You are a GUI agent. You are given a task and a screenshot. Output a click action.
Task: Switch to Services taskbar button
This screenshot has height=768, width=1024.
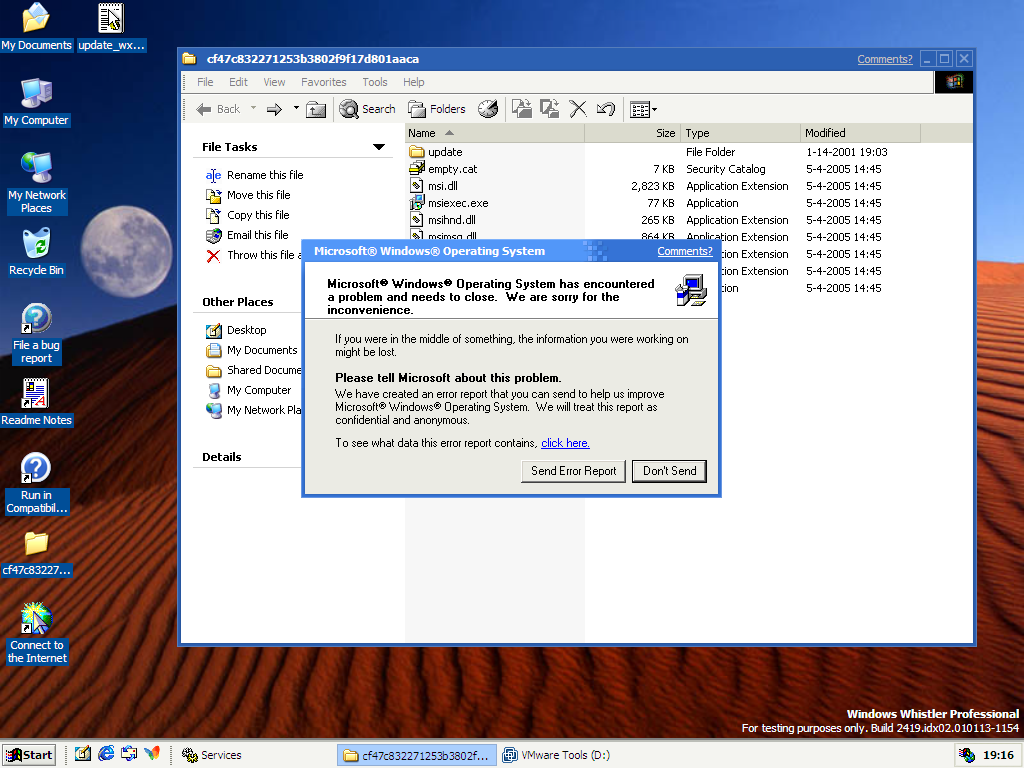253,755
